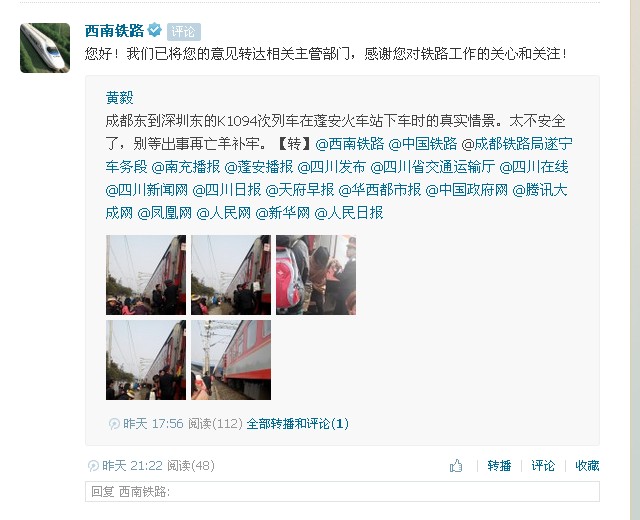The image size is (640, 520).
Task: Click the 评论 tag next to username
Action: (183, 32)
